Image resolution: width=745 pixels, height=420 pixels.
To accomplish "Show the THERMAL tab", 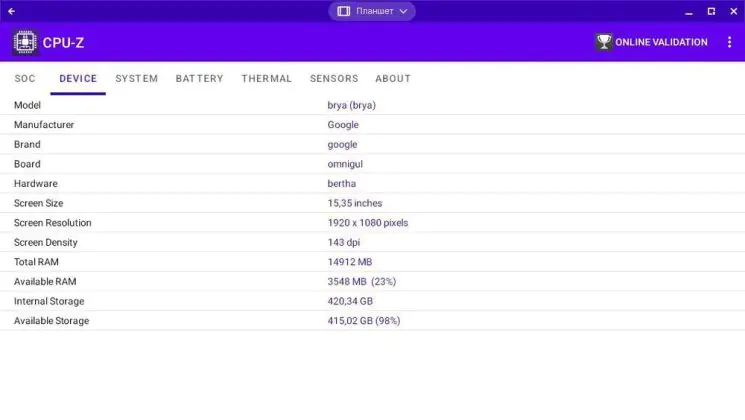I will pos(267,78).
